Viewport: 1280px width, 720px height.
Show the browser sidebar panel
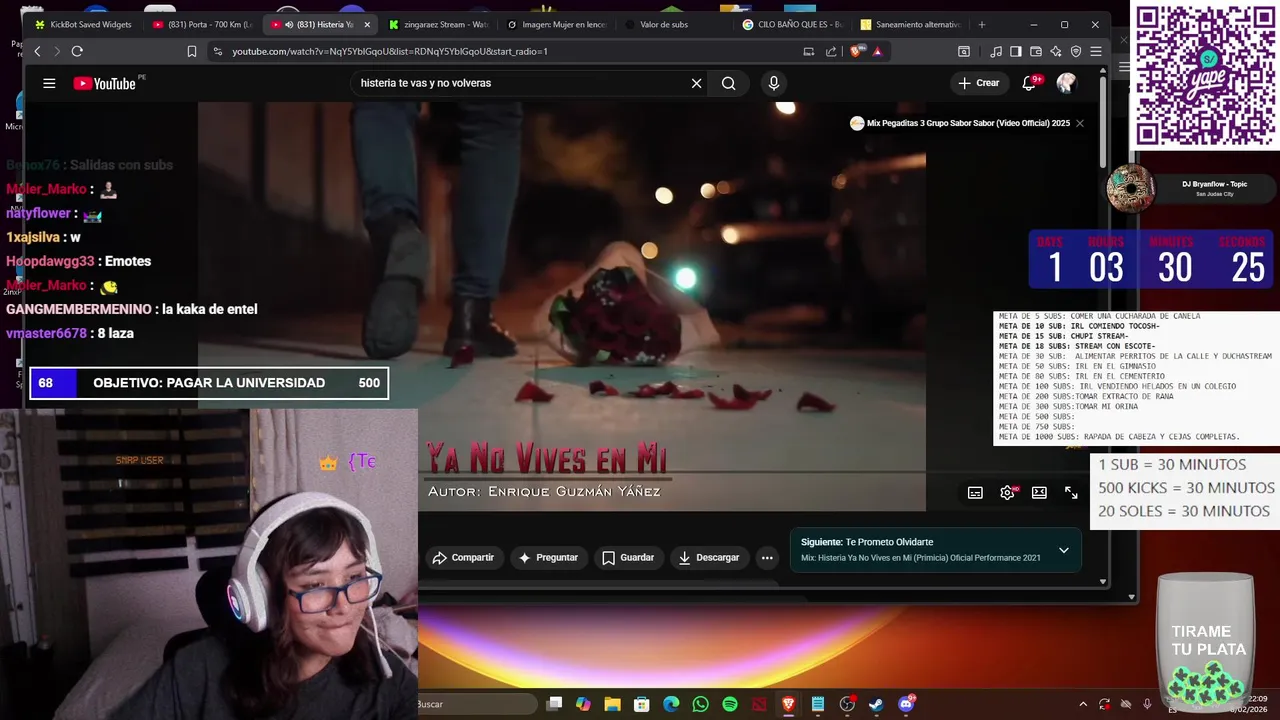(x=1016, y=51)
